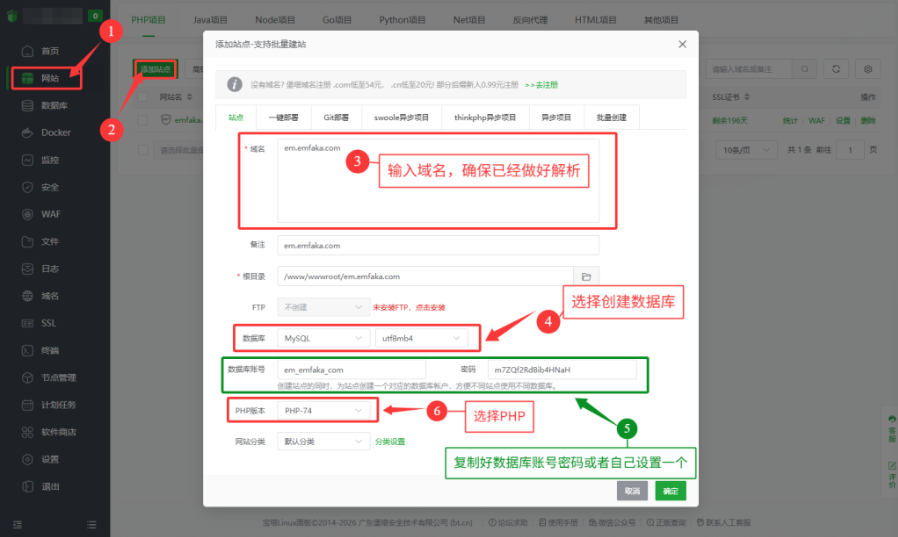Switch to the Python项目 tab
898x537 pixels.
coord(402,20)
